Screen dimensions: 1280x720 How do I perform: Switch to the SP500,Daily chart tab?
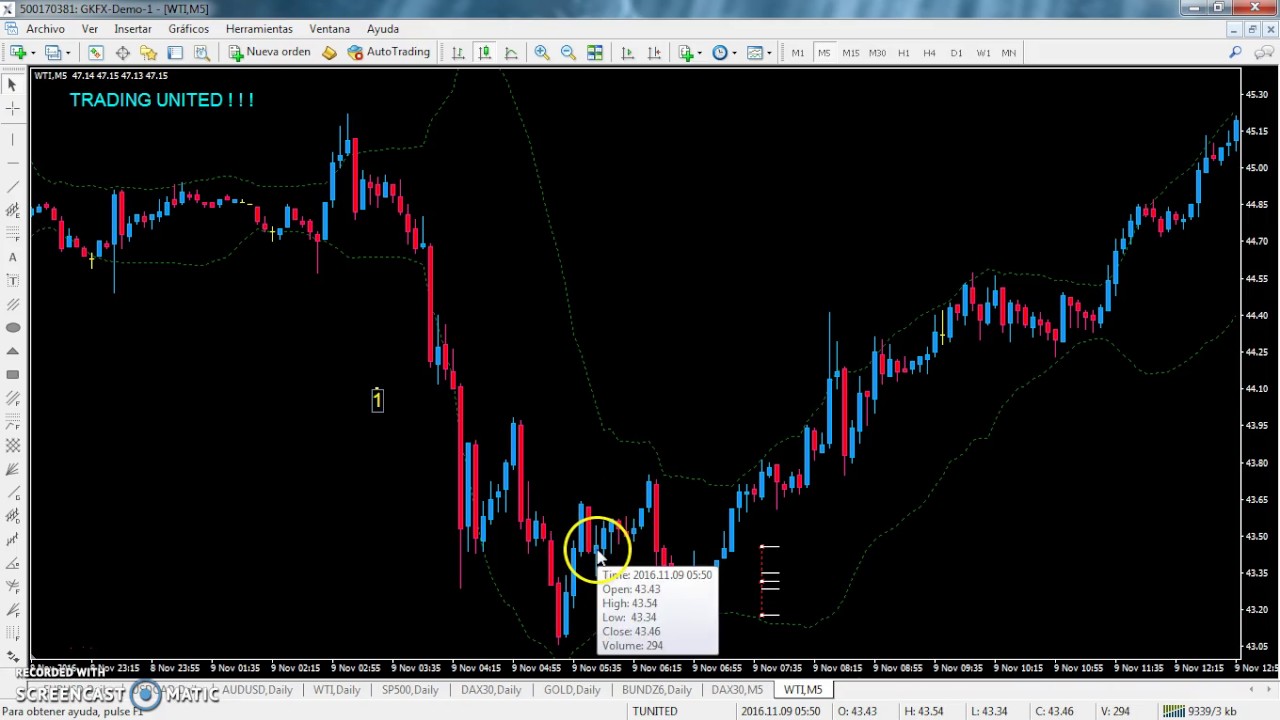(410, 690)
